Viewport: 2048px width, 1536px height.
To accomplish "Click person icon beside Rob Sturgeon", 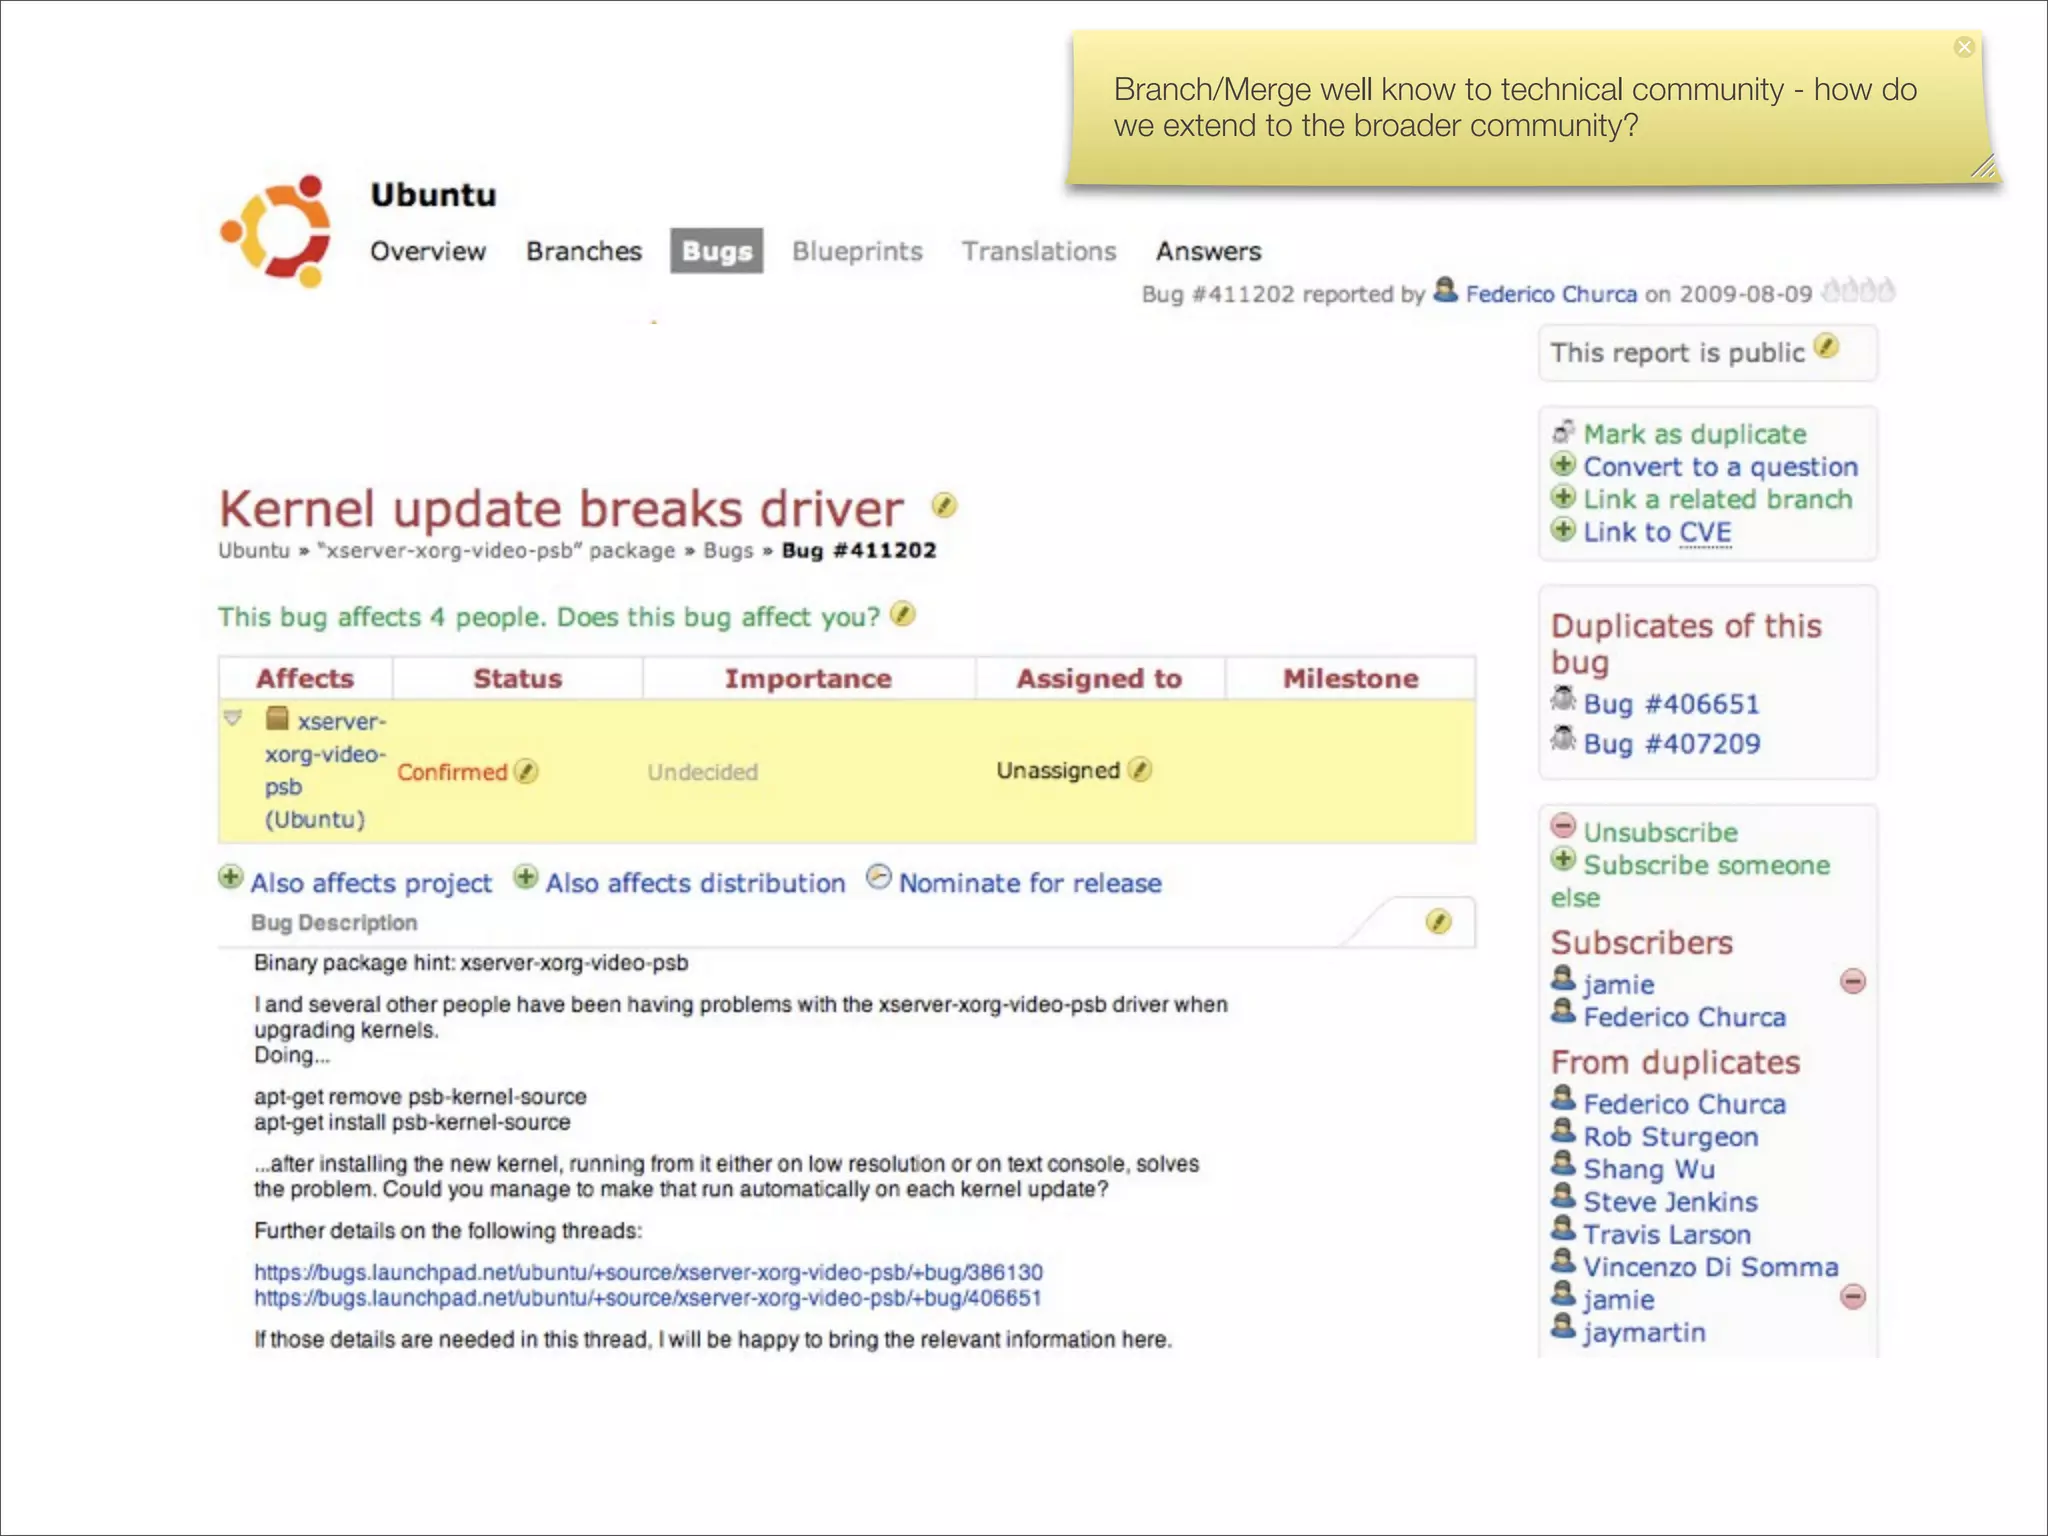I will [1563, 1132].
